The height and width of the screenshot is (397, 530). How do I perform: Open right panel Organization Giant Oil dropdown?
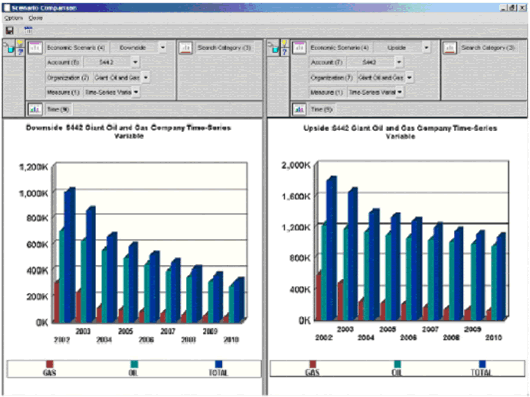tap(409, 77)
